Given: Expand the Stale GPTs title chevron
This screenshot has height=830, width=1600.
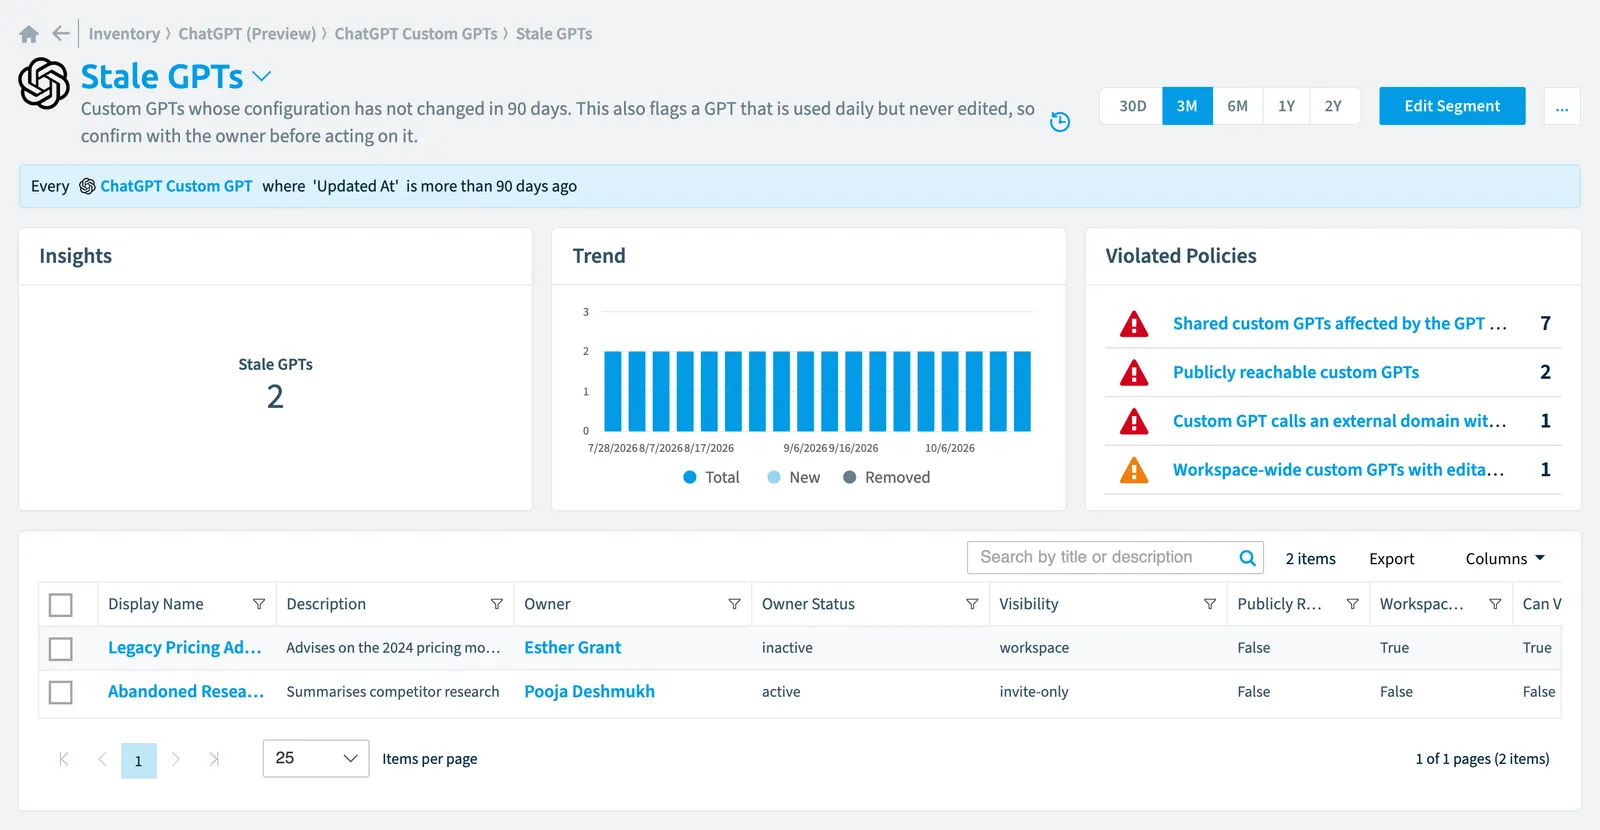Looking at the screenshot, I should (262, 76).
